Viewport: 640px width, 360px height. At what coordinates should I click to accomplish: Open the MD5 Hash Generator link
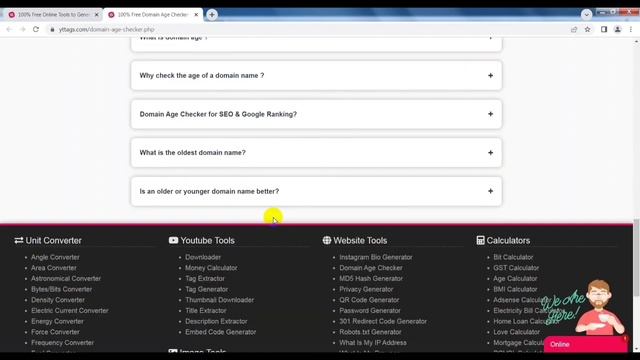[x=371, y=278]
